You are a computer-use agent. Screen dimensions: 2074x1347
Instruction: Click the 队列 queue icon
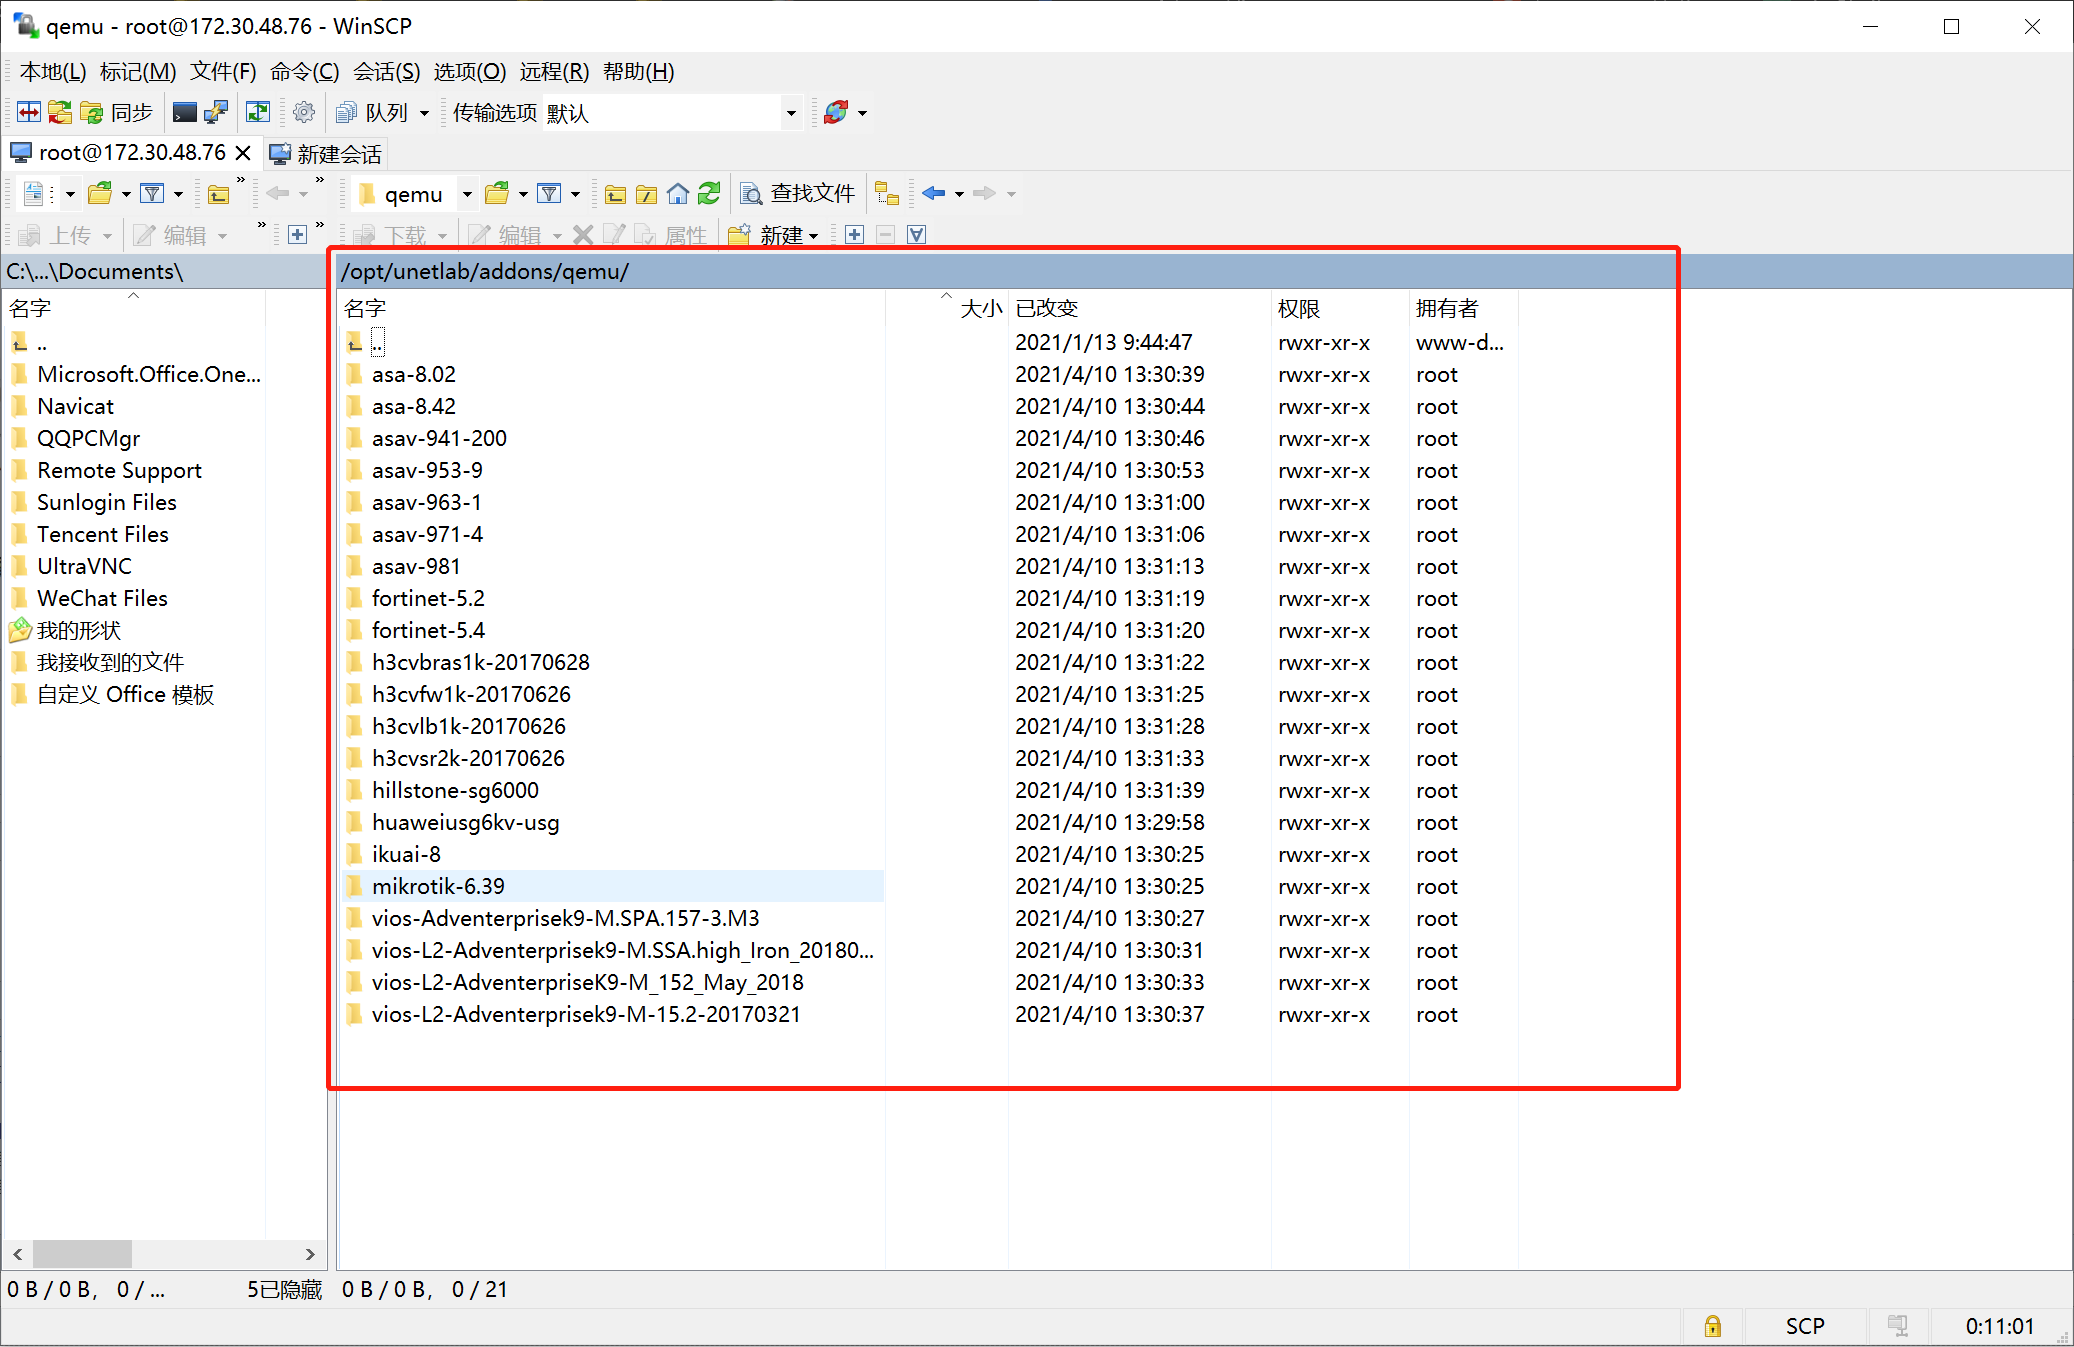click(346, 112)
